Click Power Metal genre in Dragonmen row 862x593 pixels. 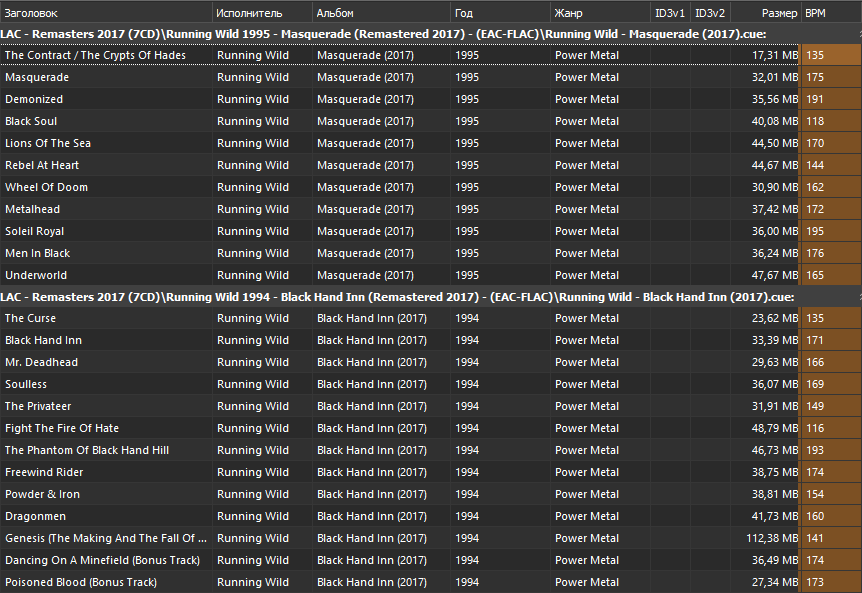click(587, 516)
